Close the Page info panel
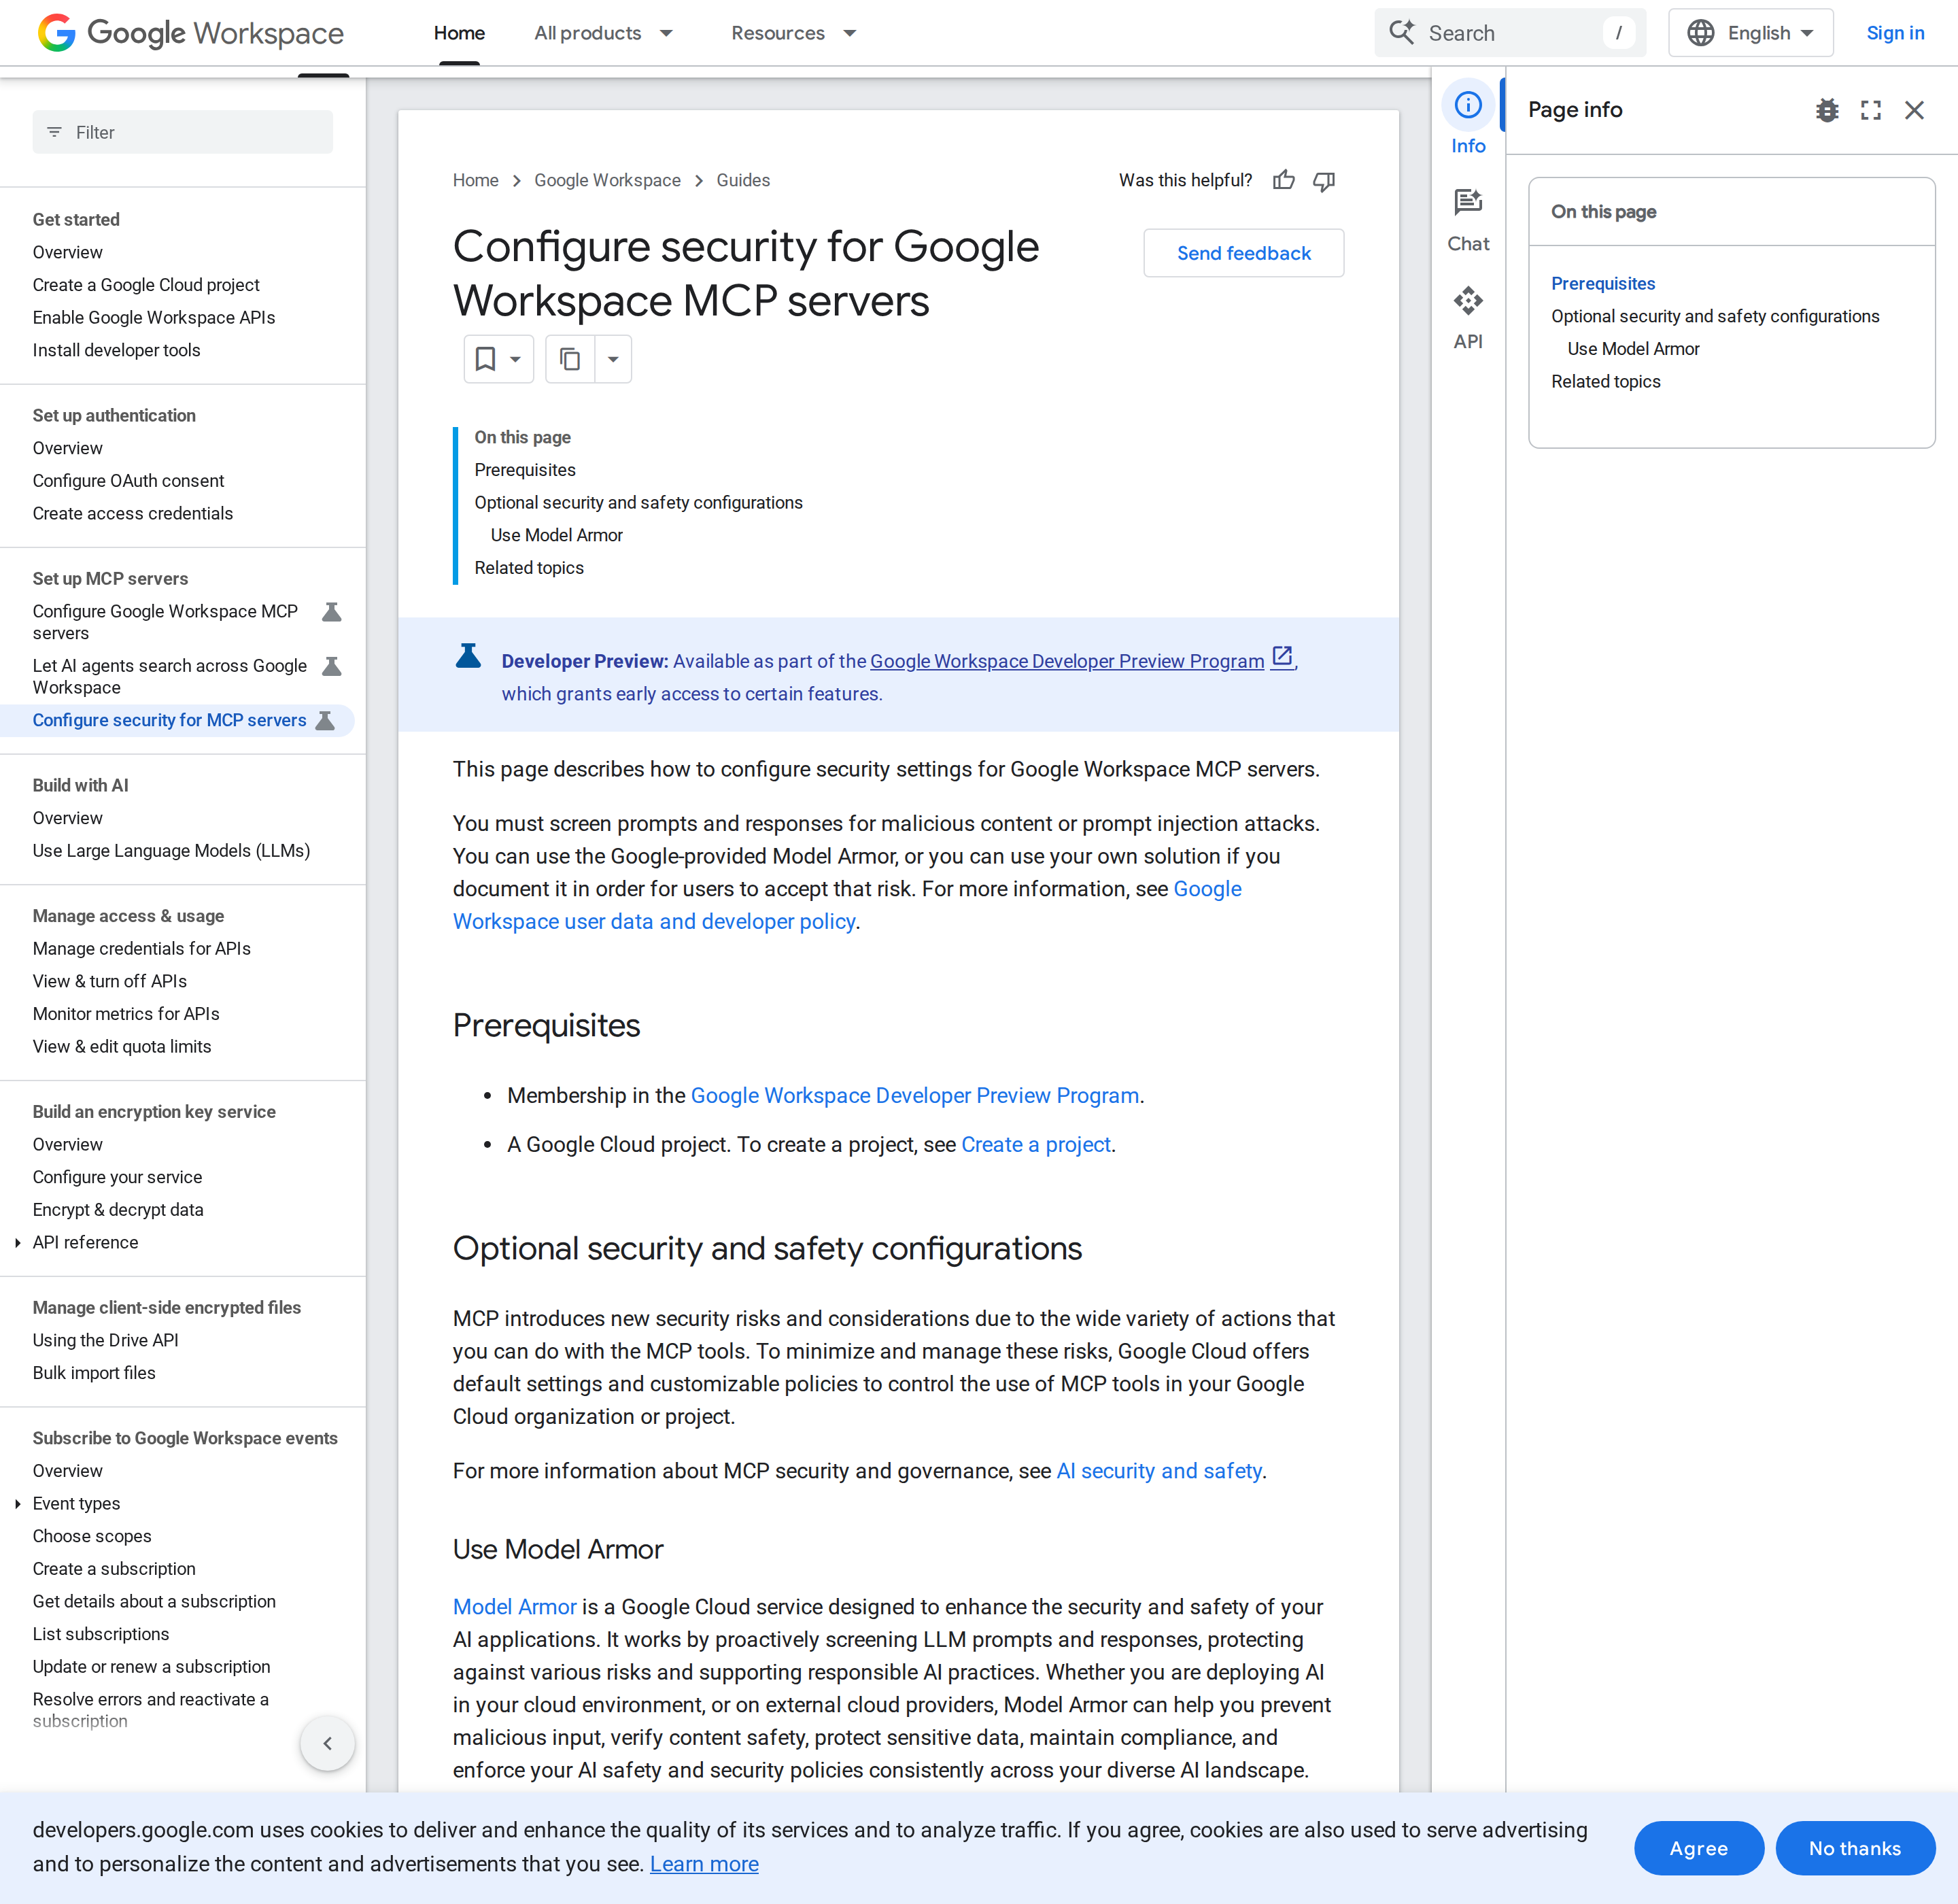The image size is (1958, 1904). tap(1914, 110)
